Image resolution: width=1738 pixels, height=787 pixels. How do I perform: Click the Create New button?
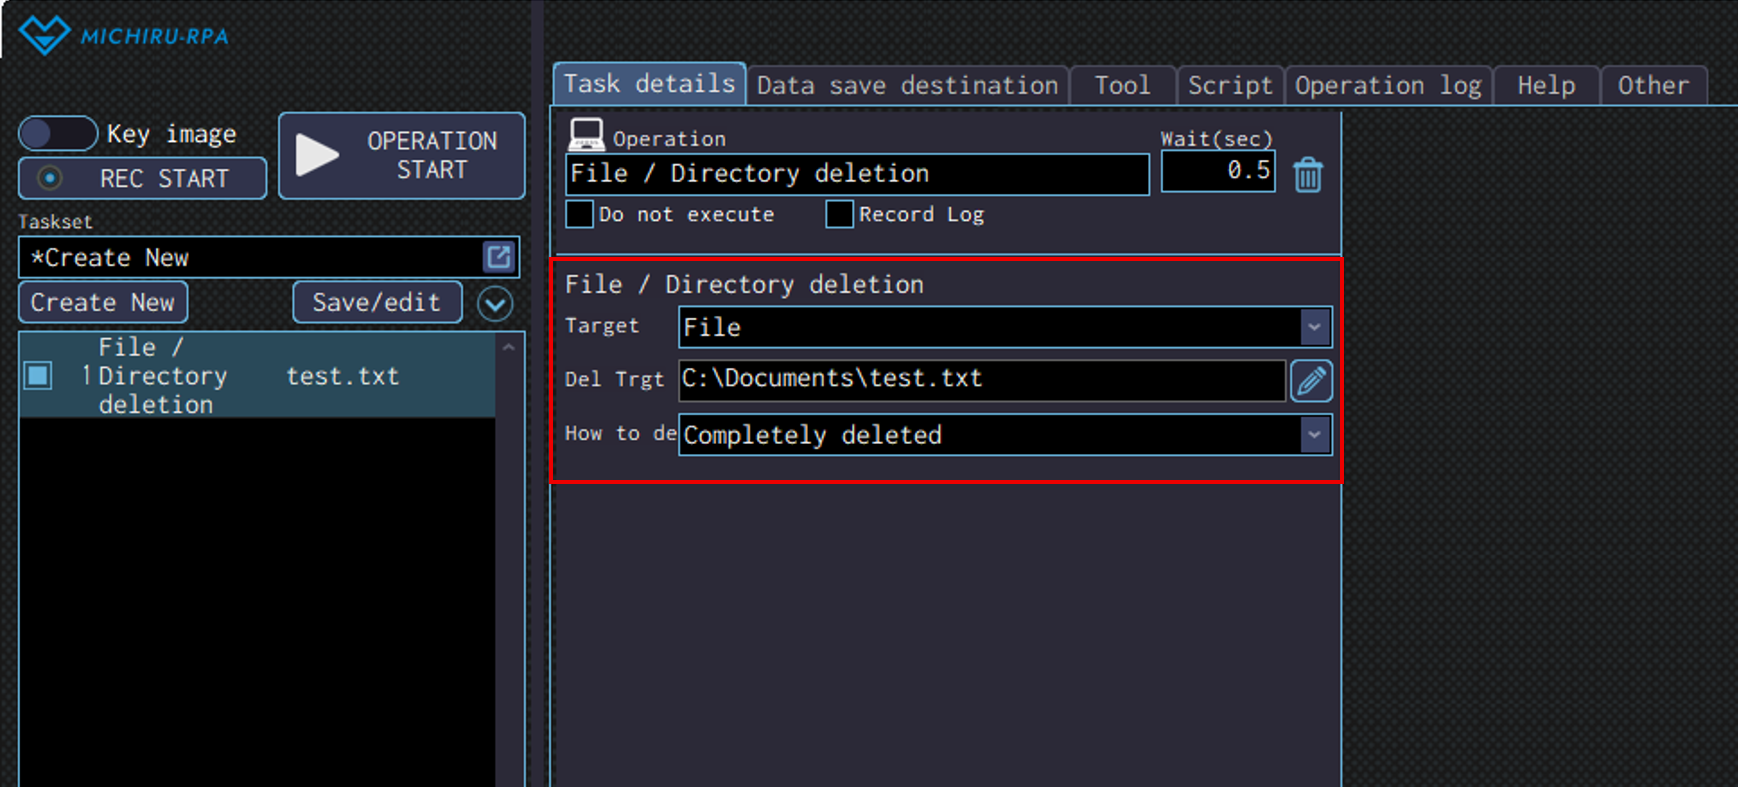tap(103, 303)
